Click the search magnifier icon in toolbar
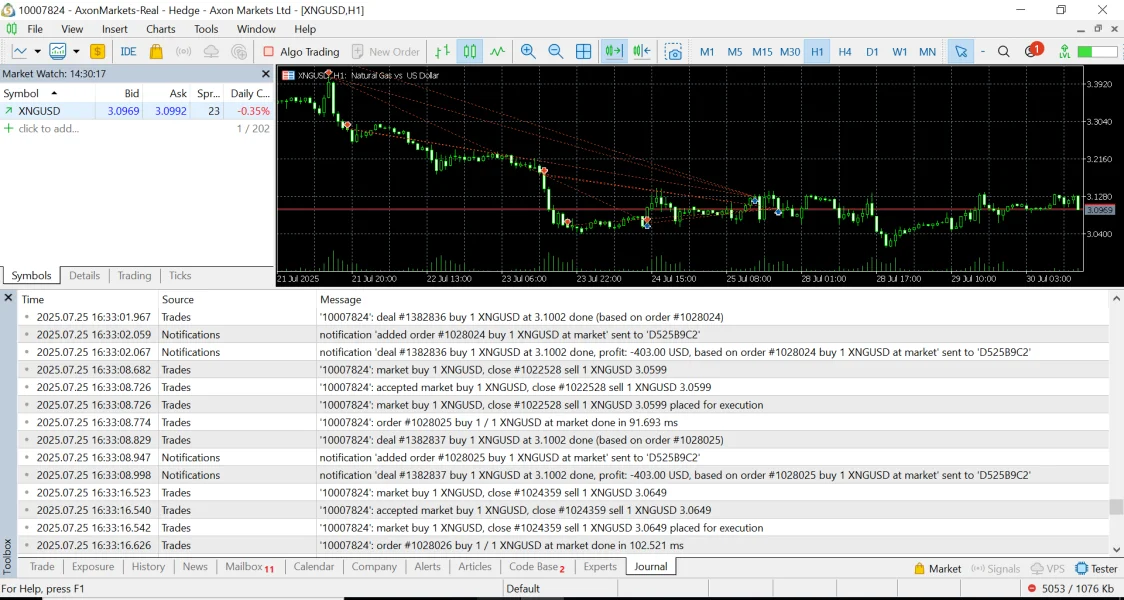The width and height of the screenshot is (1124, 600). (x=1004, y=52)
